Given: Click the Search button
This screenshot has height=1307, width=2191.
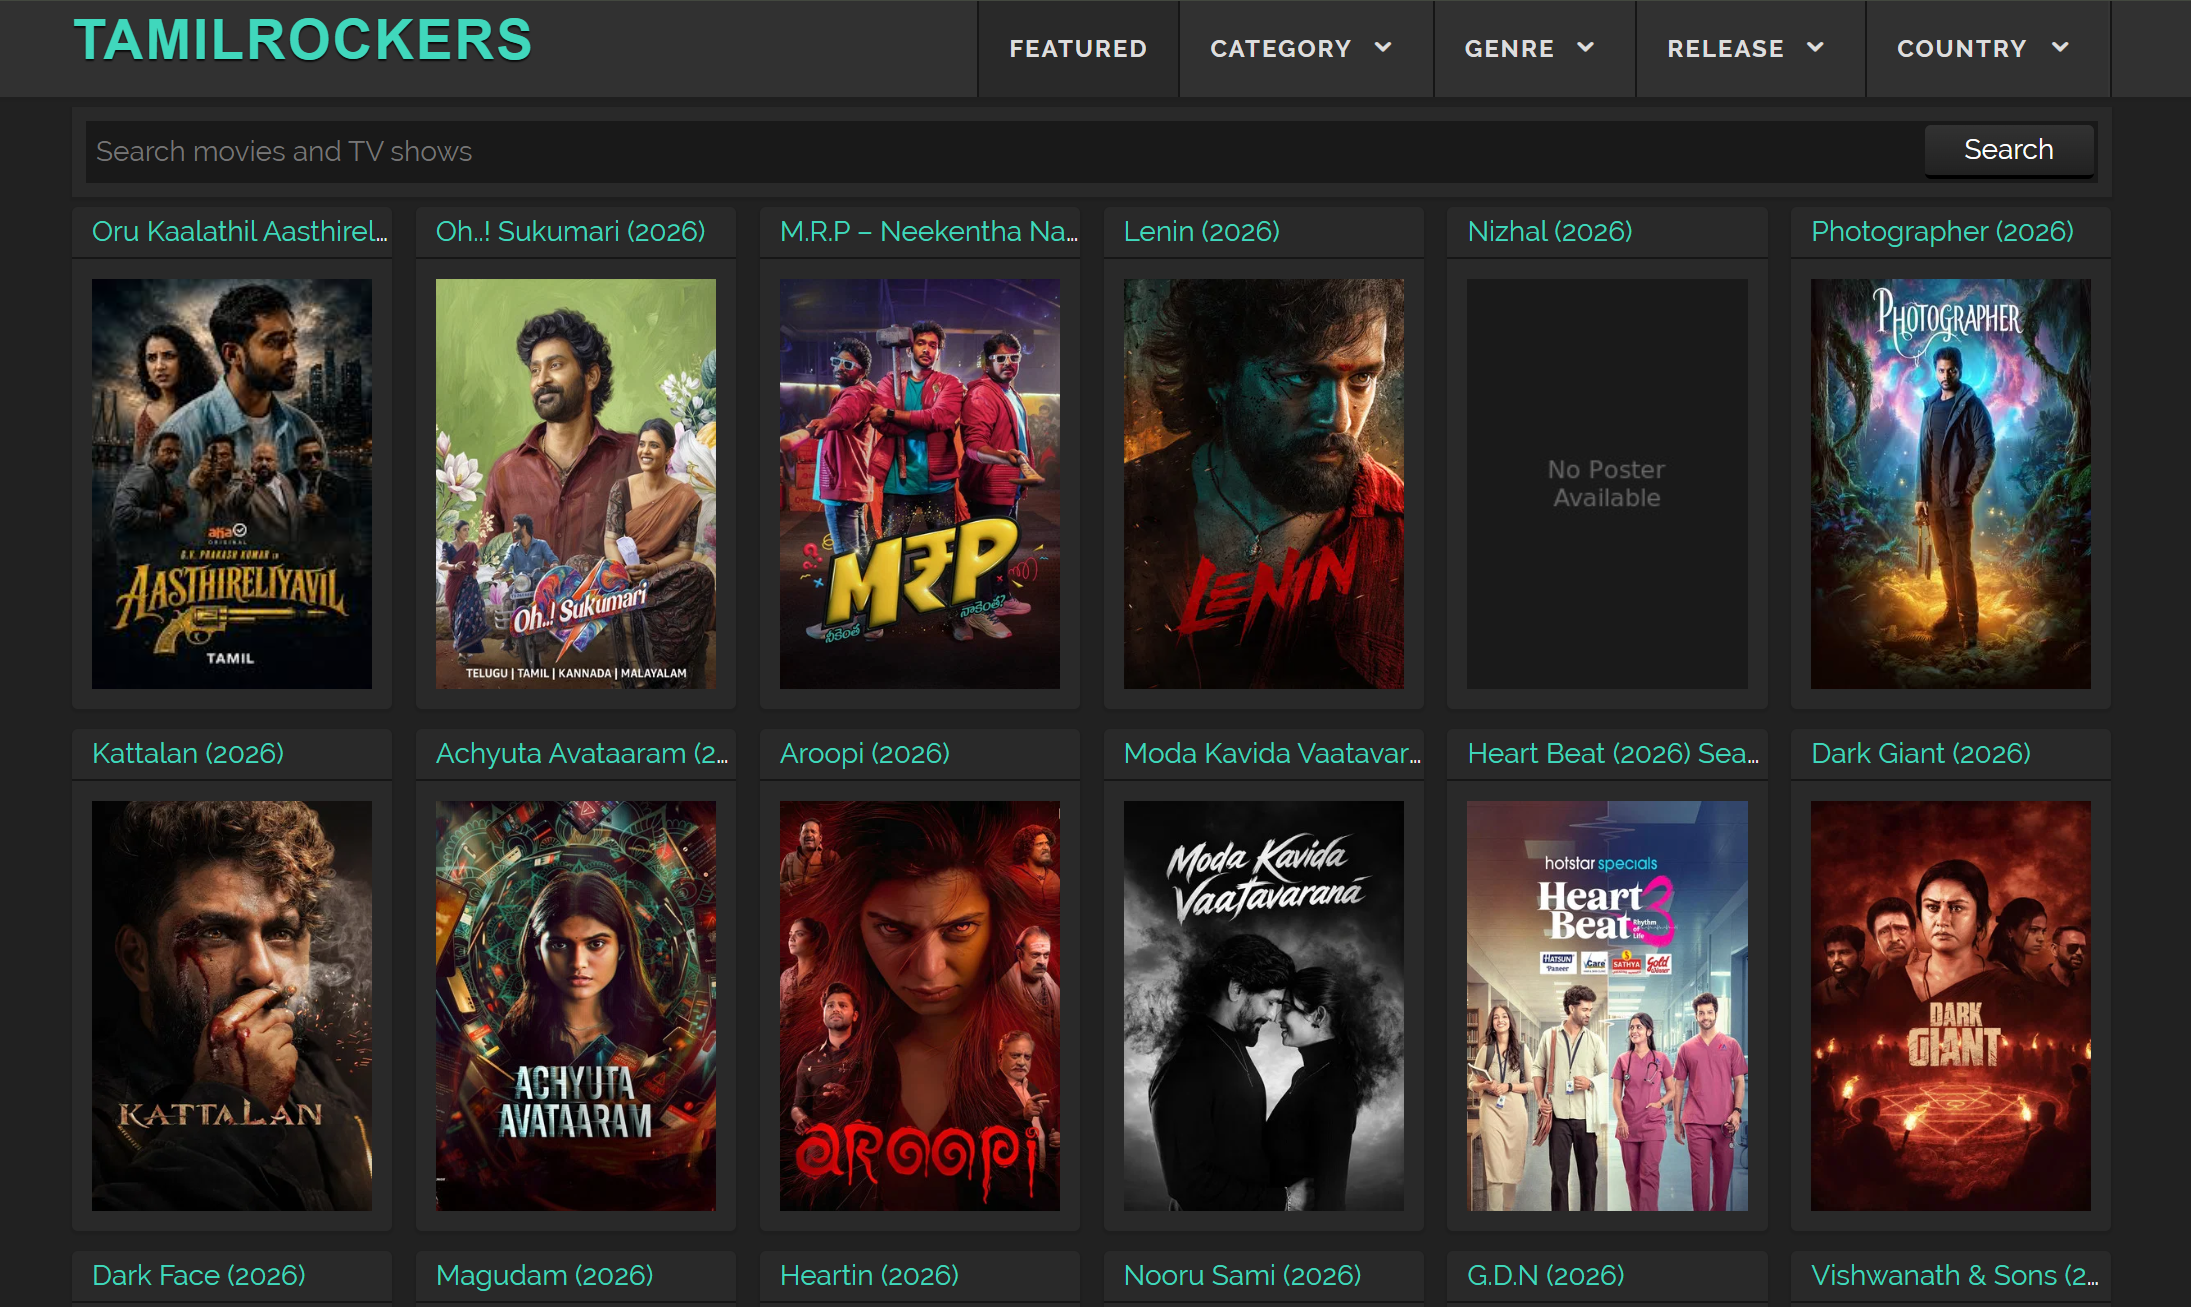Looking at the screenshot, I should pyautogui.click(x=2009, y=150).
